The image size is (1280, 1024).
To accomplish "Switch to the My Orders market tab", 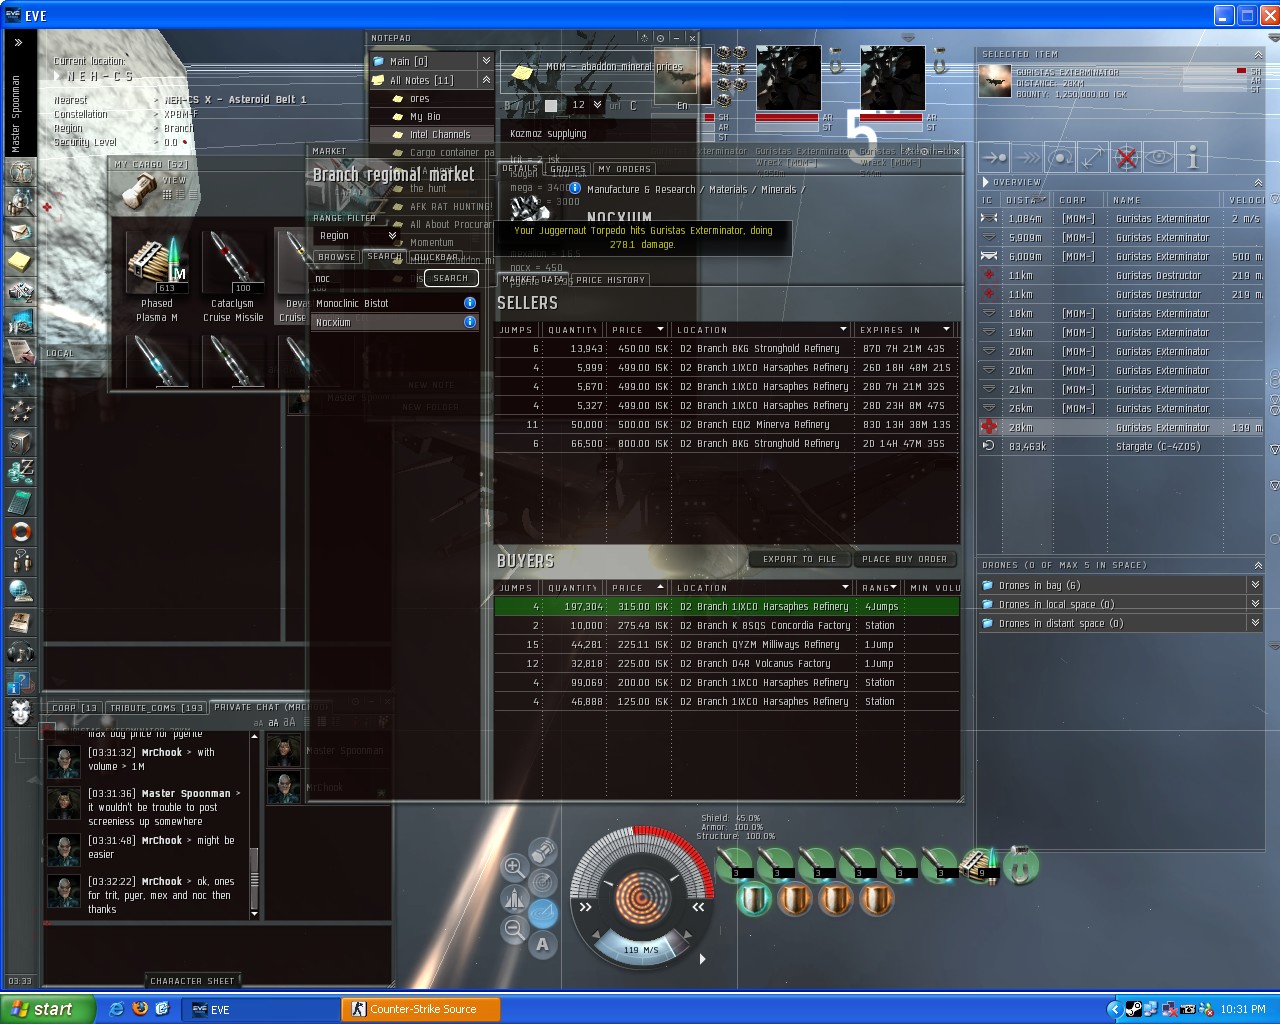I will [625, 169].
